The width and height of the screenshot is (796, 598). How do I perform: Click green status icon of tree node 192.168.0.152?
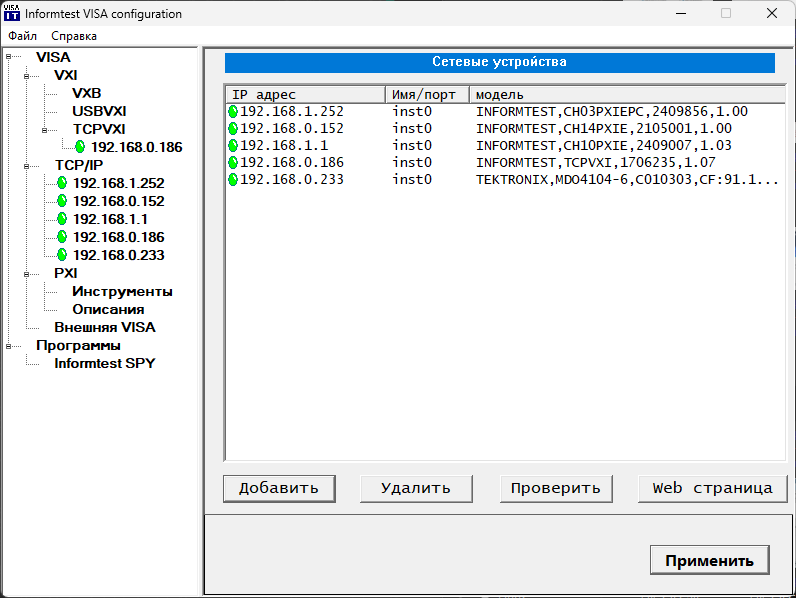click(62, 201)
